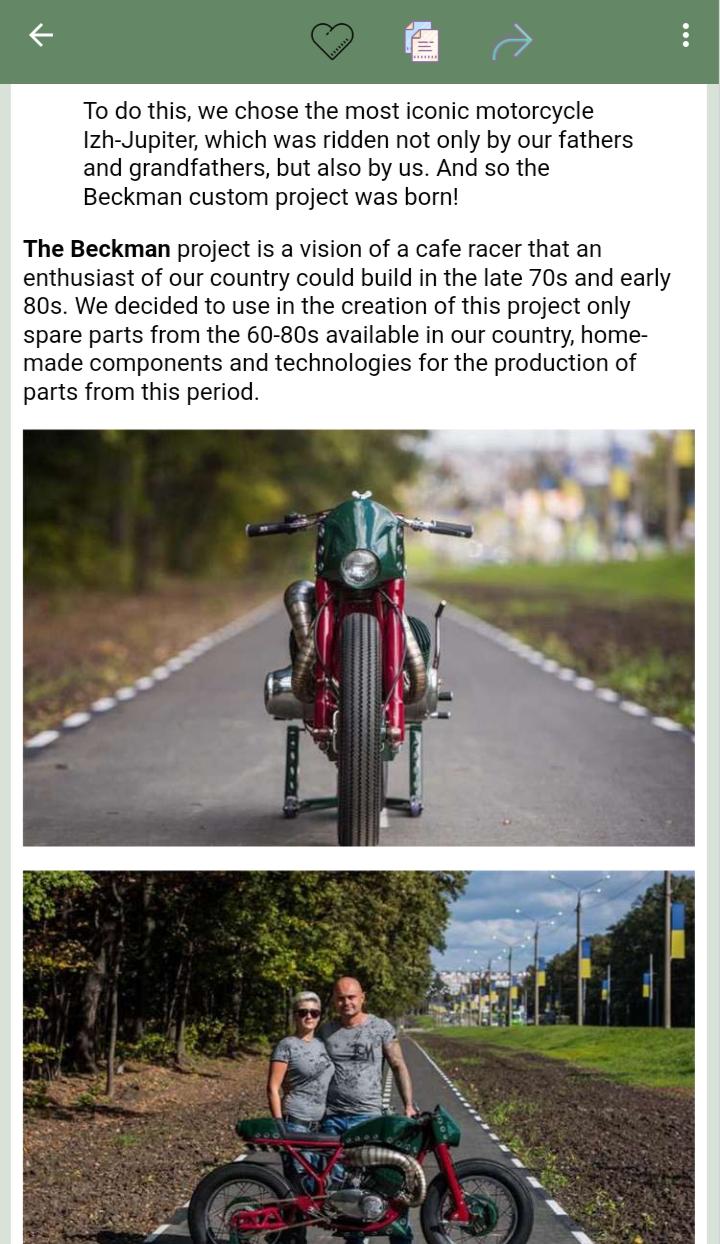Screen dimensions: 720x1244
Task: Go back using the arrow icon
Action: coord(41,36)
